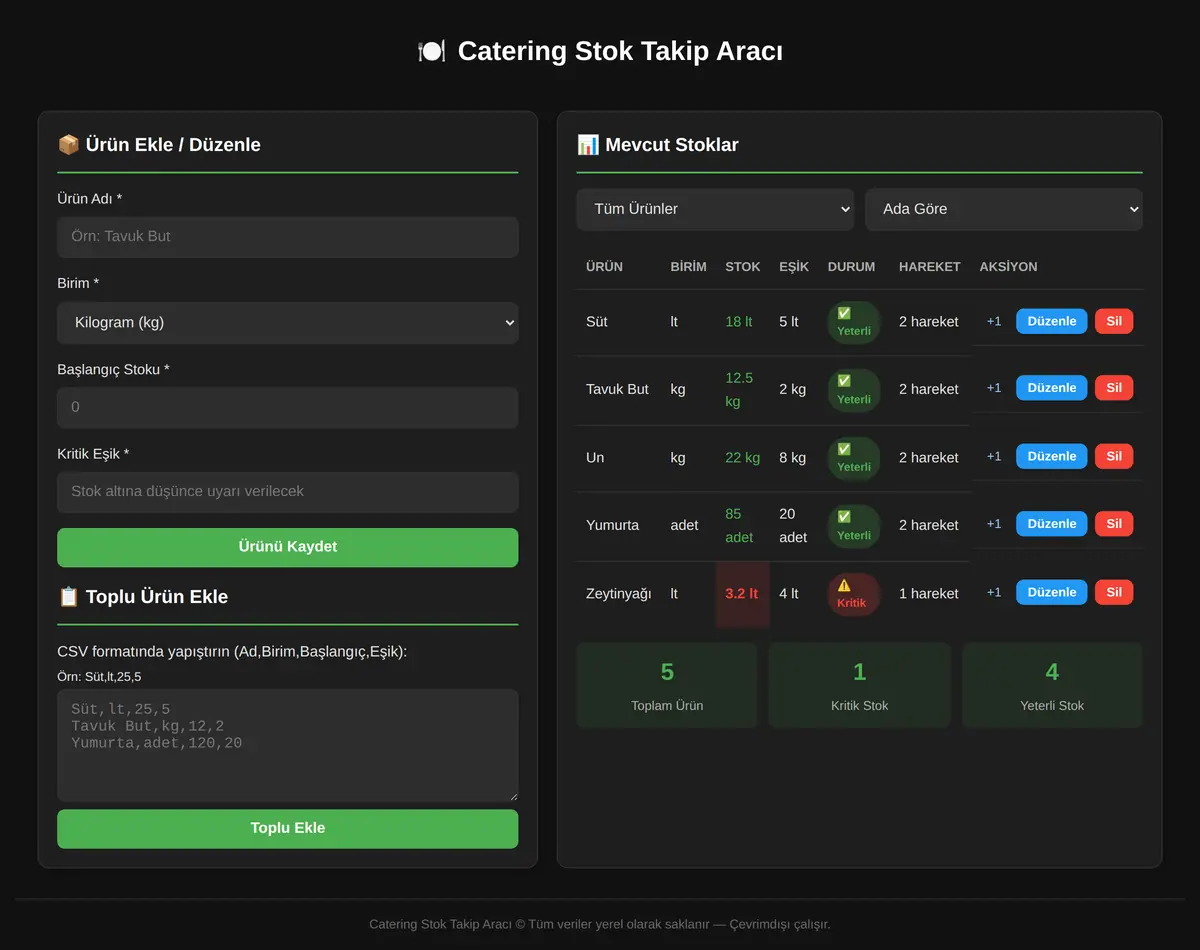Select the Kritik Stok summary card
The image size is (1200, 950).
860,685
